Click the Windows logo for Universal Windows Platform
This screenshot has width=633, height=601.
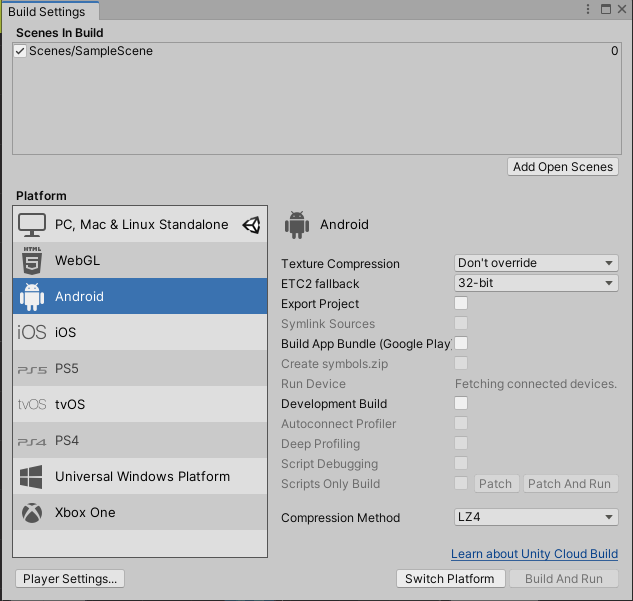coord(31,477)
